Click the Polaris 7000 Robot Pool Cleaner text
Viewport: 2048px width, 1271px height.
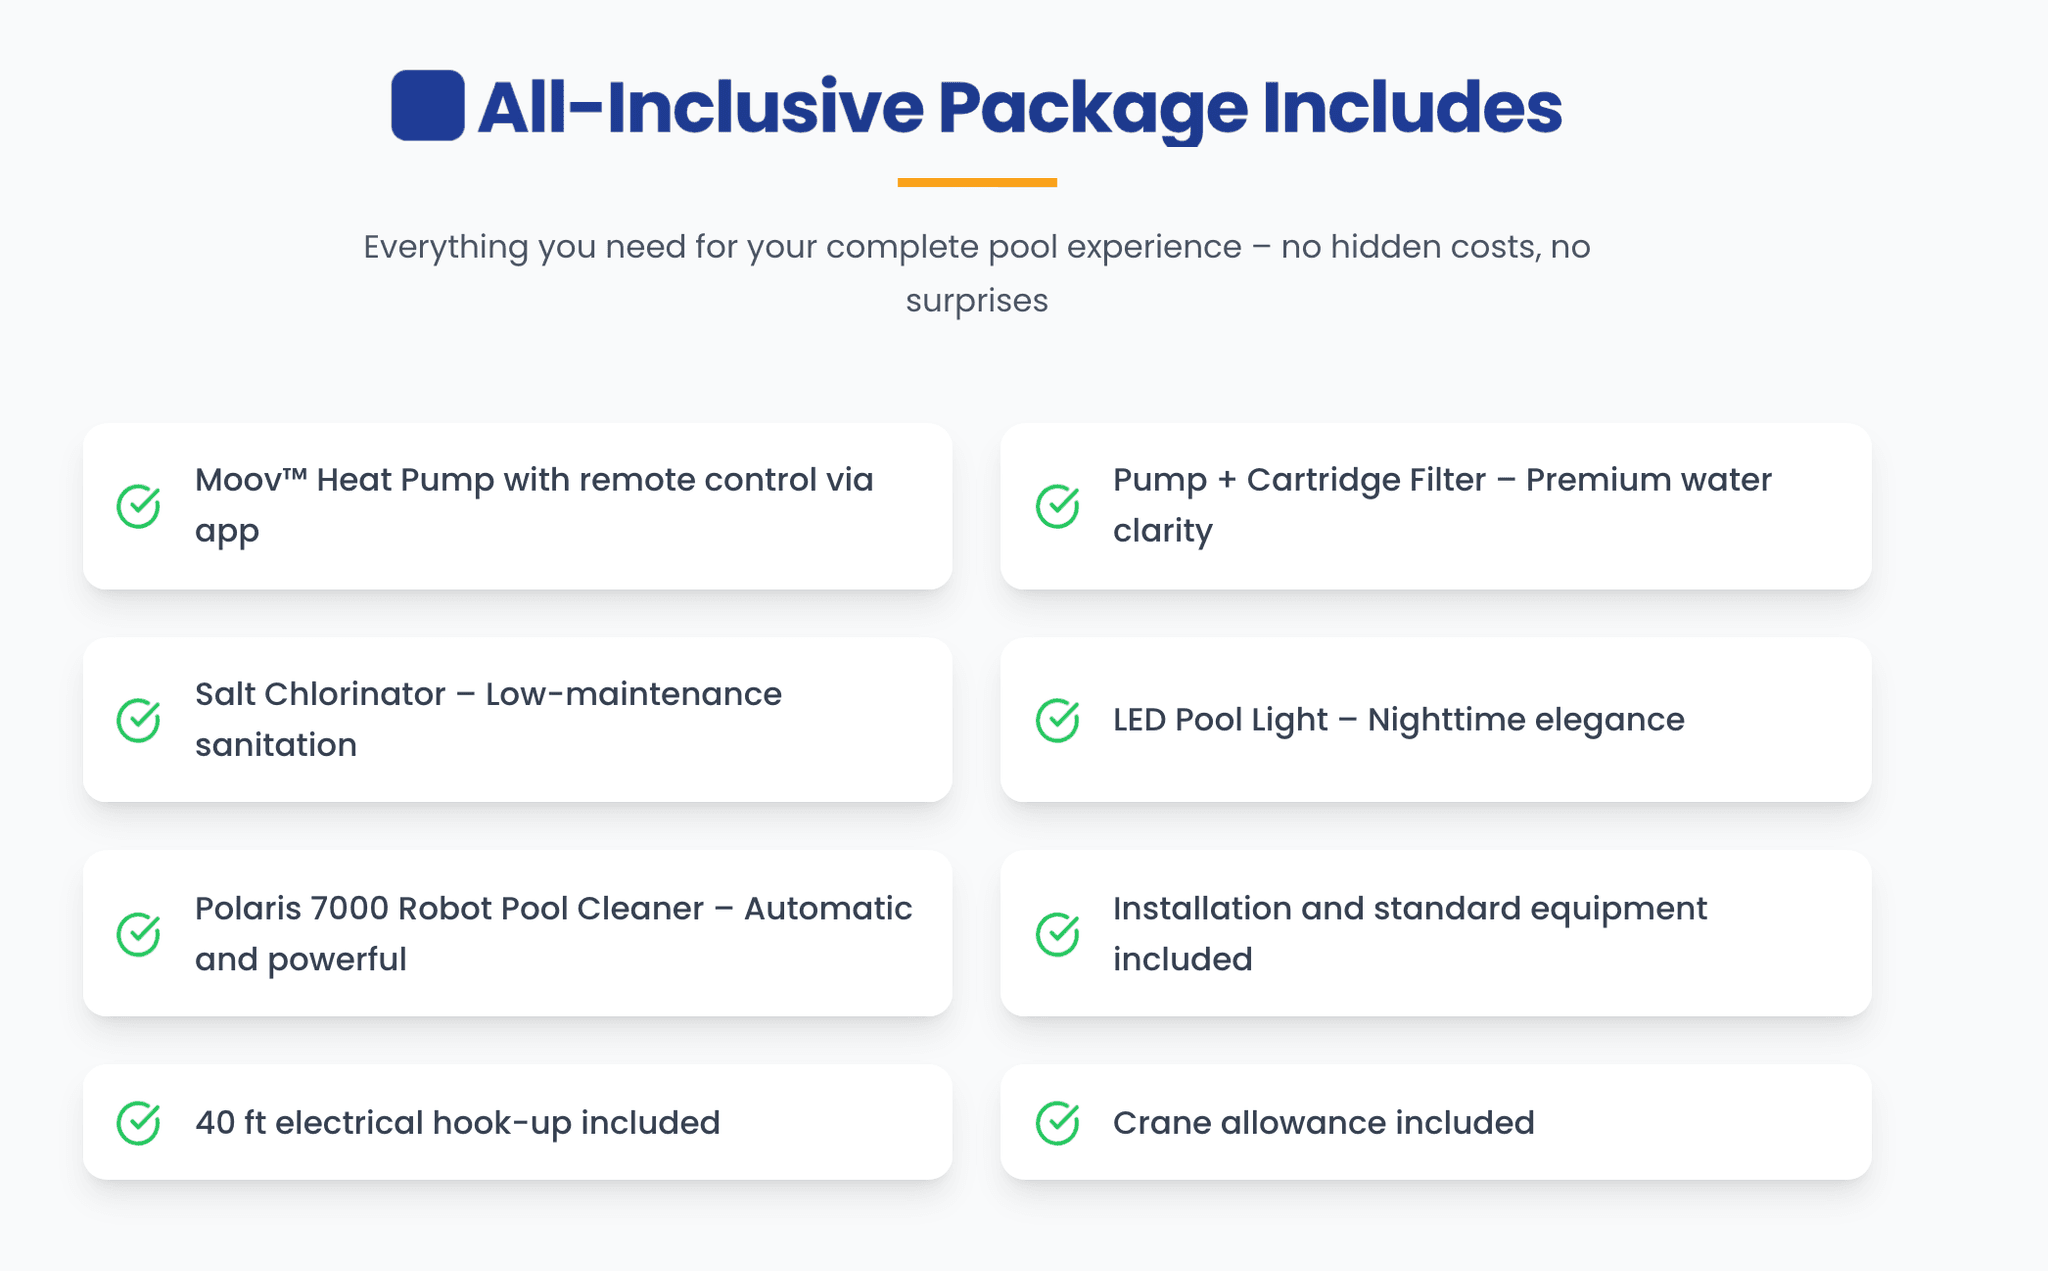[553, 933]
